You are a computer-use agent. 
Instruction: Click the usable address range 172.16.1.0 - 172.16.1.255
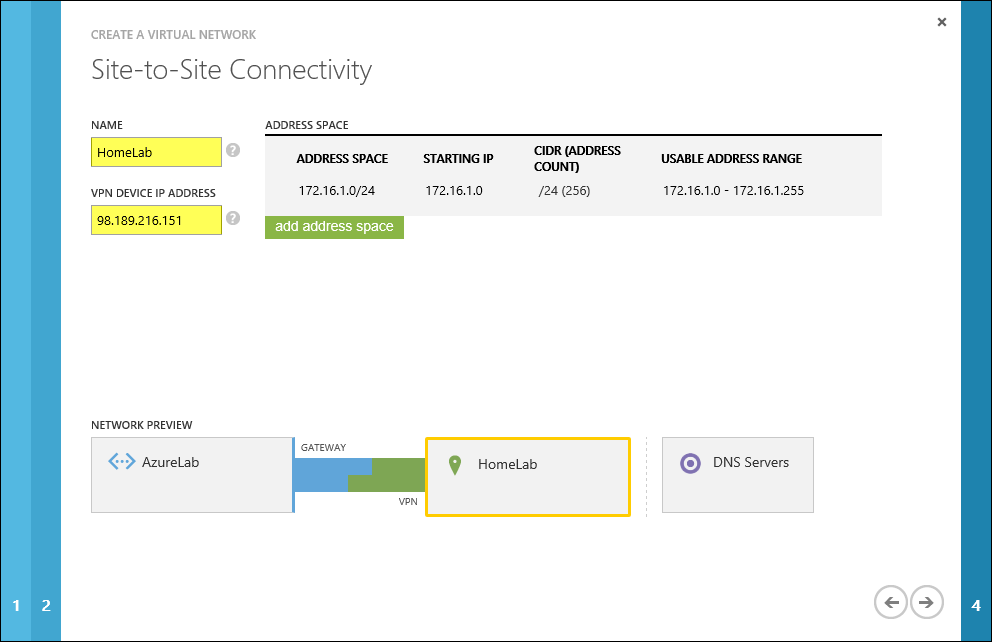tap(733, 190)
